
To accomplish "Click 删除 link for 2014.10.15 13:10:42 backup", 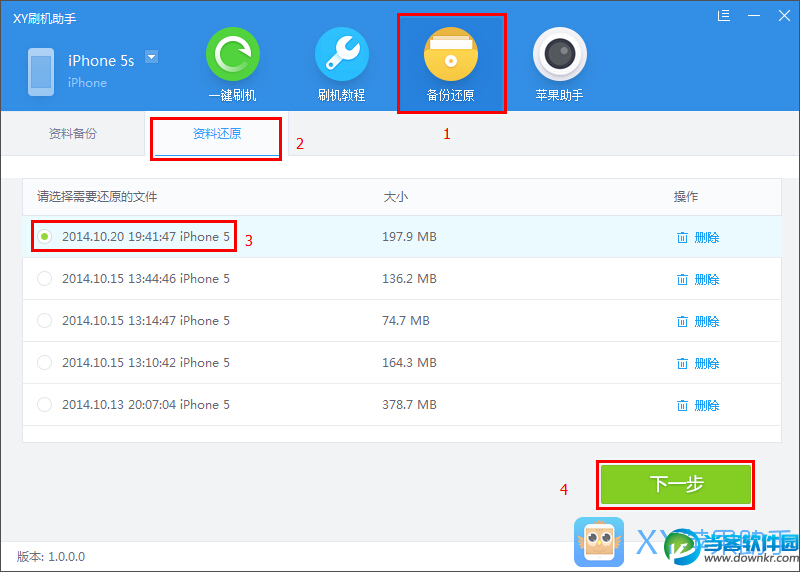I will [707, 363].
